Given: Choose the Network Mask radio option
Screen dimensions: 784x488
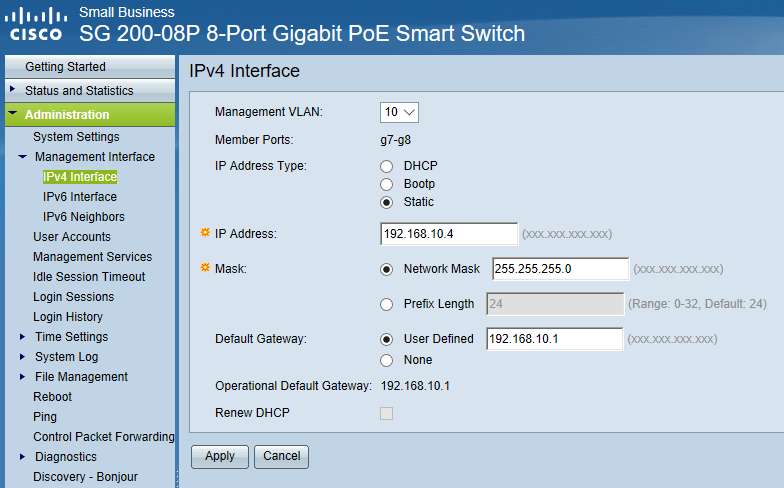Looking at the screenshot, I should point(386,270).
